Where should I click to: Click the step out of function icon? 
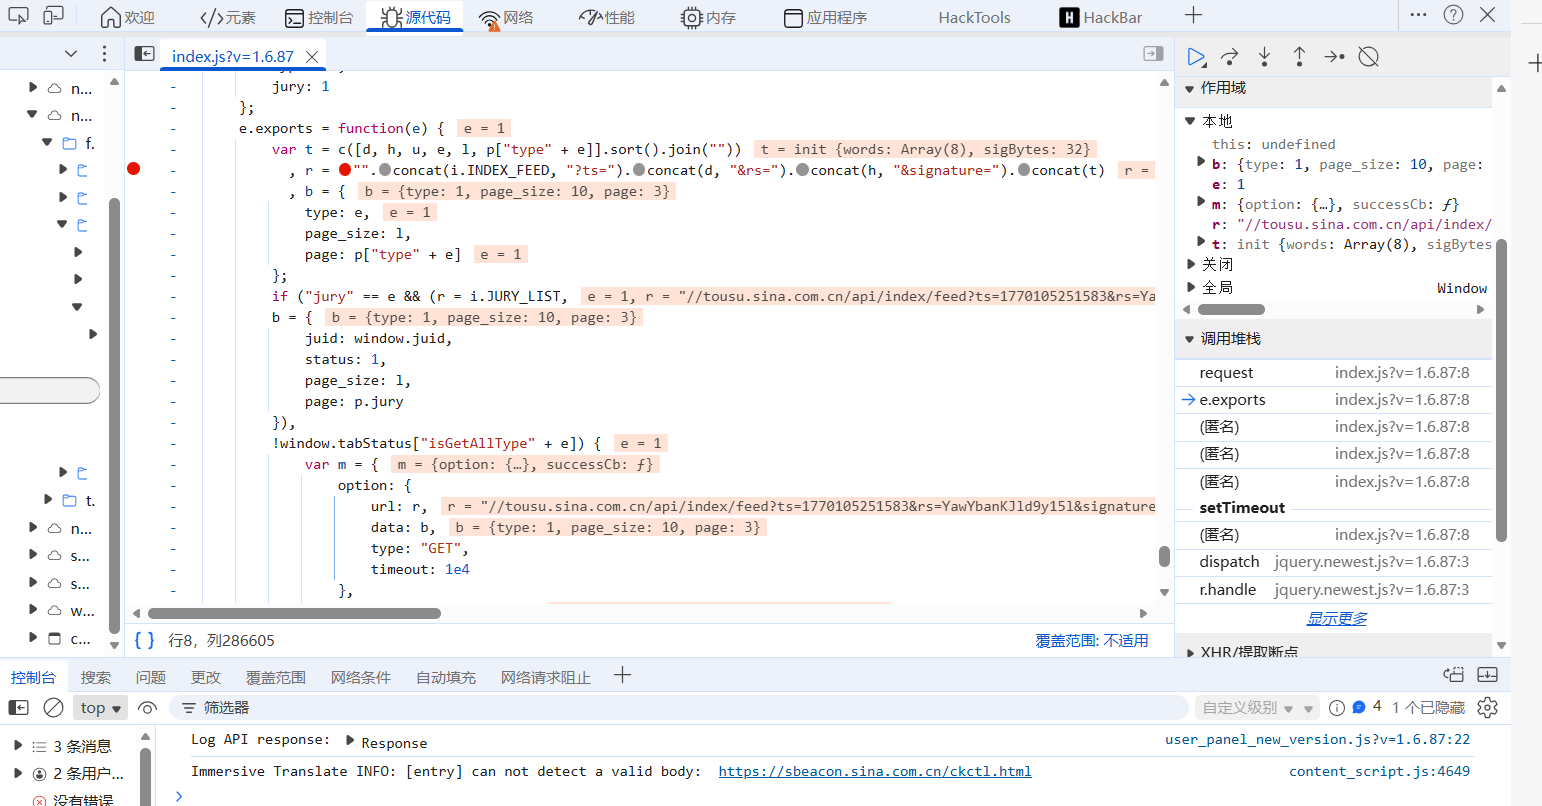pos(1299,57)
